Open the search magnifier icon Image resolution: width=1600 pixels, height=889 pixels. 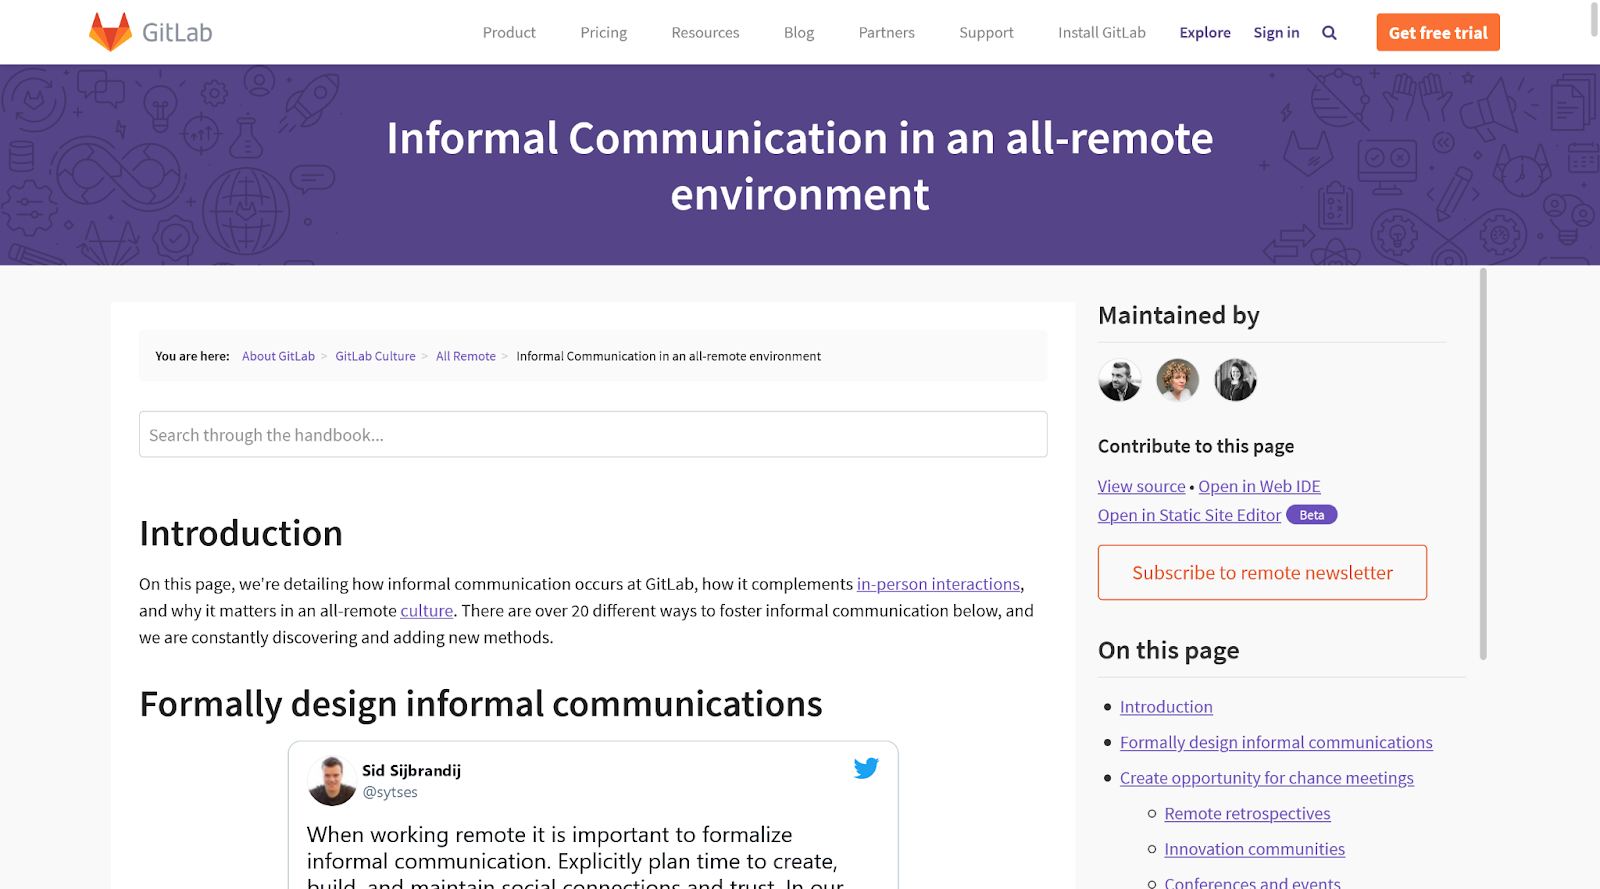(x=1329, y=33)
